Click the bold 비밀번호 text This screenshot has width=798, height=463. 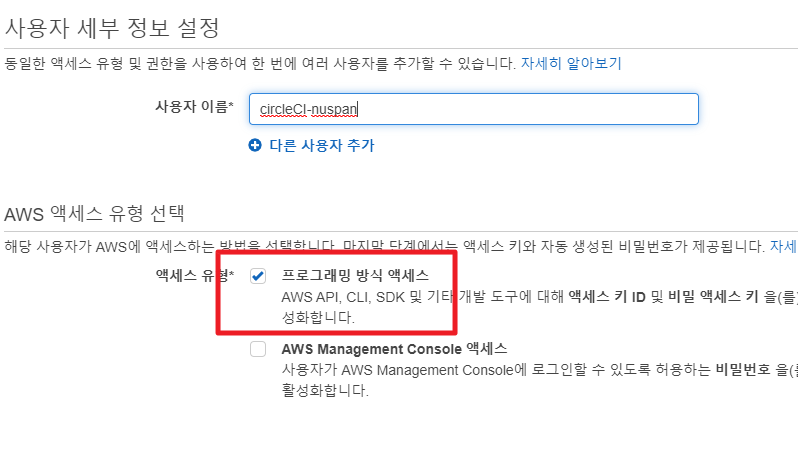[x=743, y=369]
